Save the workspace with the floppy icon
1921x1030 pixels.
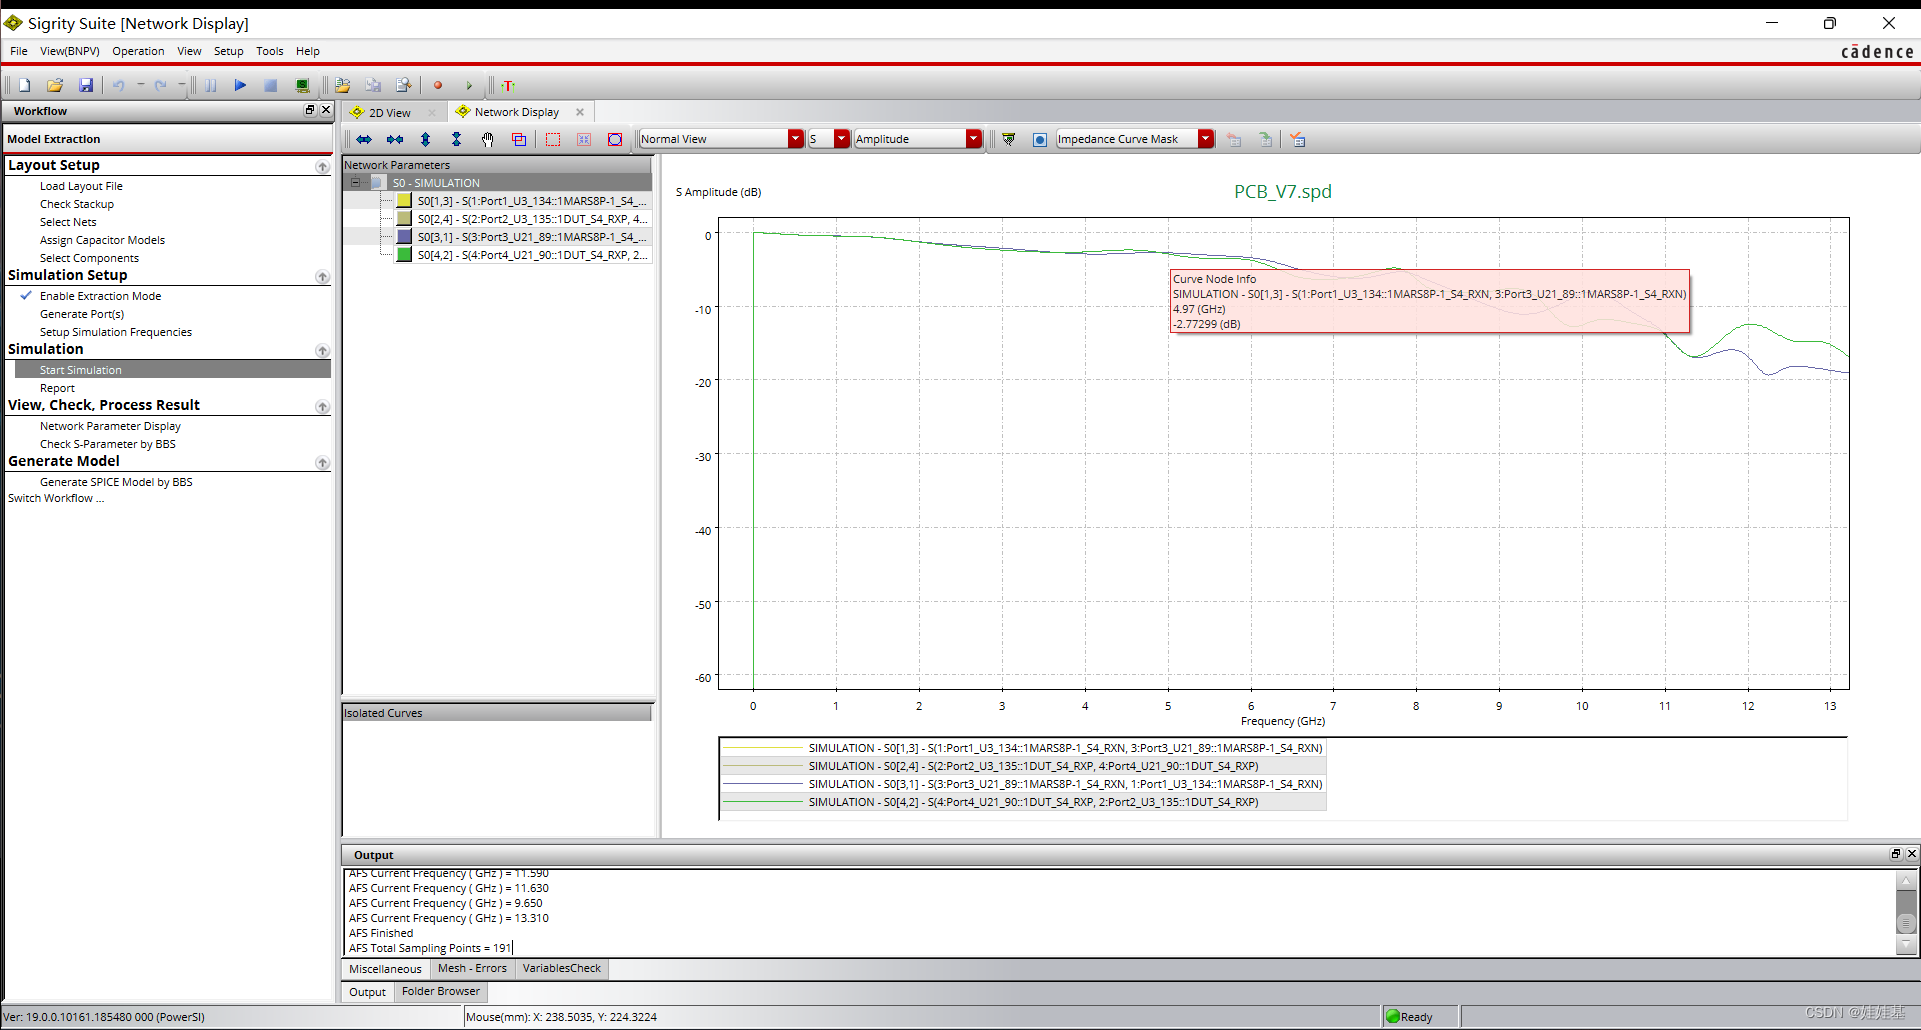coord(86,86)
